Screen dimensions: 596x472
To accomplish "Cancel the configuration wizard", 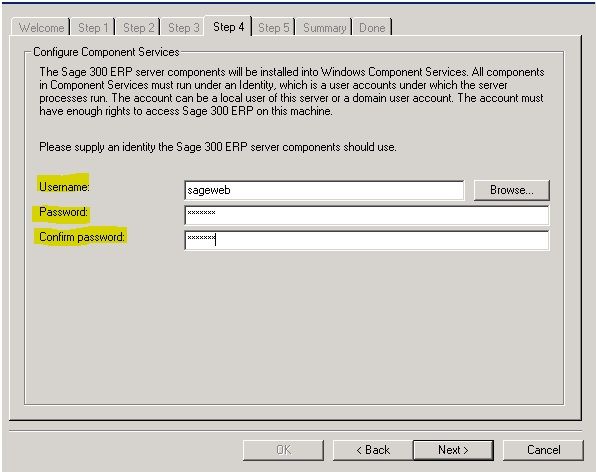I will [x=543, y=450].
